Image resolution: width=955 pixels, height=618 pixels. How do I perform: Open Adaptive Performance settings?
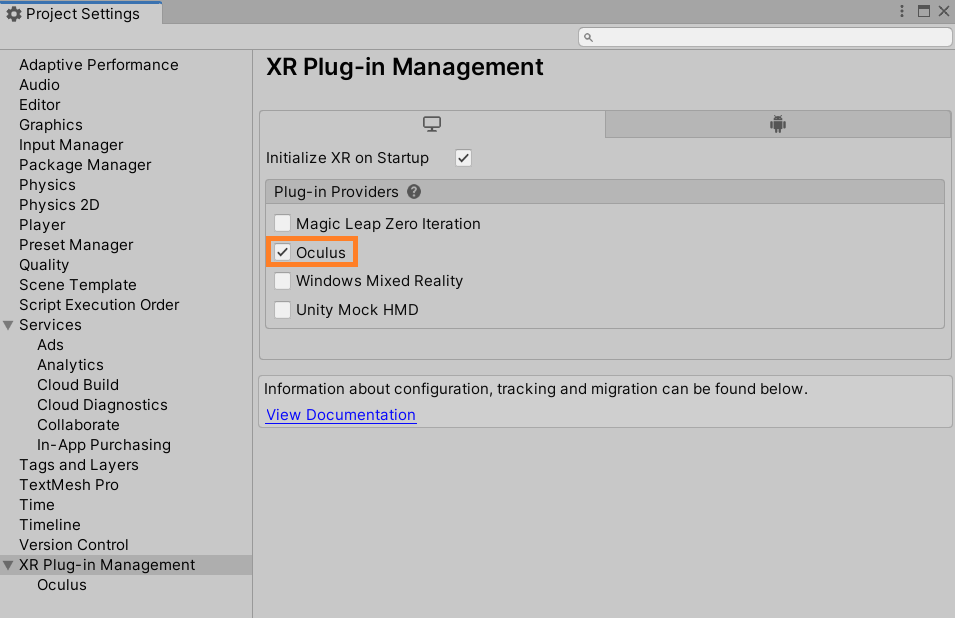(x=99, y=65)
